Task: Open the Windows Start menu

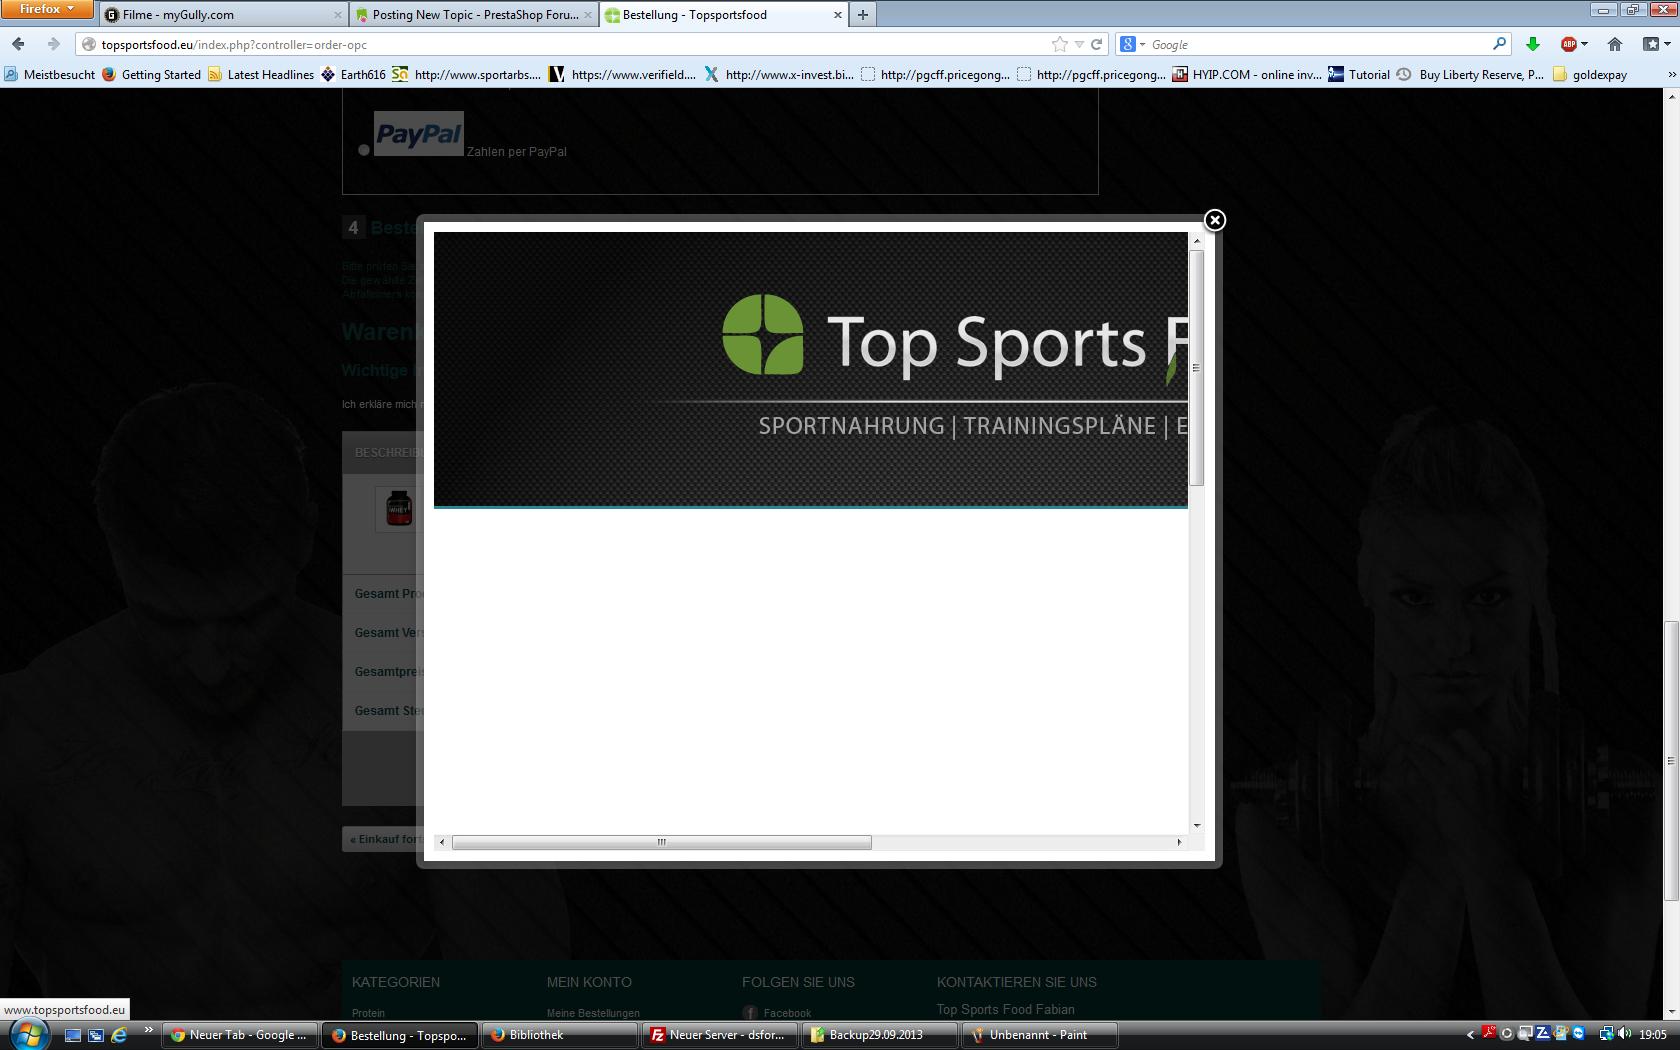Action: (x=27, y=1034)
